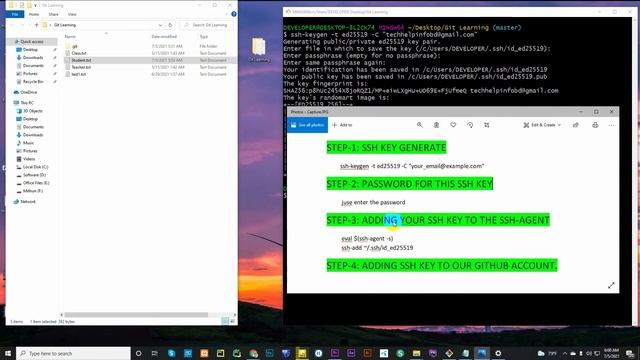Open Recycle Bin under Quick access
The height and width of the screenshot is (360, 640).
click(33, 82)
